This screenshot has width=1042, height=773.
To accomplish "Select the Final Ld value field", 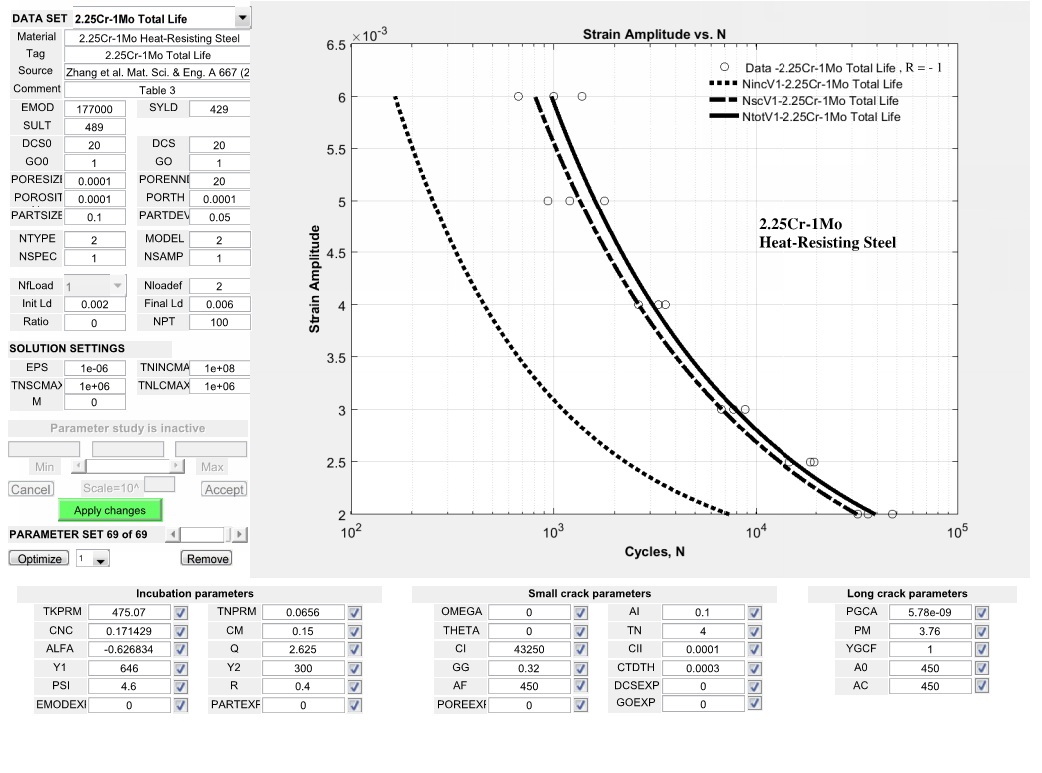I will pyautogui.click(x=219, y=305).
